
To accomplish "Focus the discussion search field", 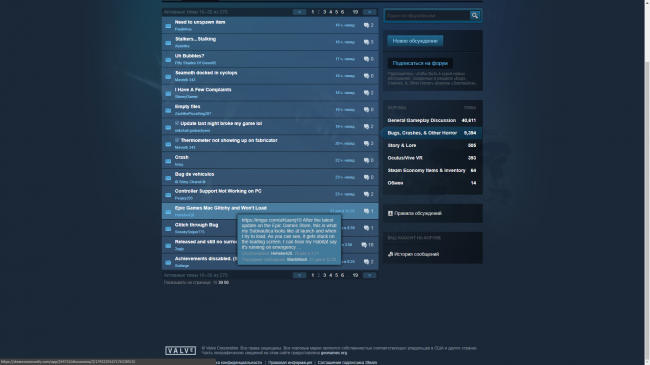I will [x=427, y=16].
